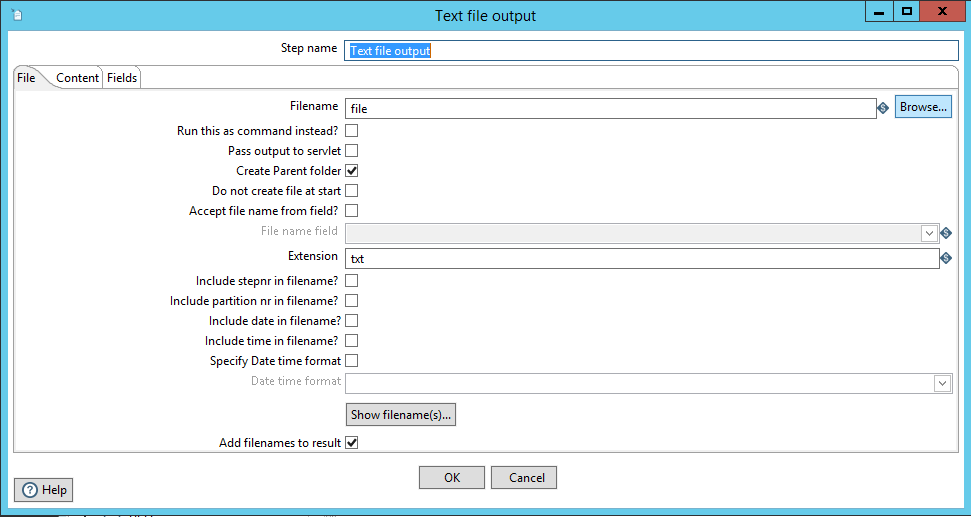Check 'Do not create file at start'
This screenshot has width=971, height=517.
352,191
